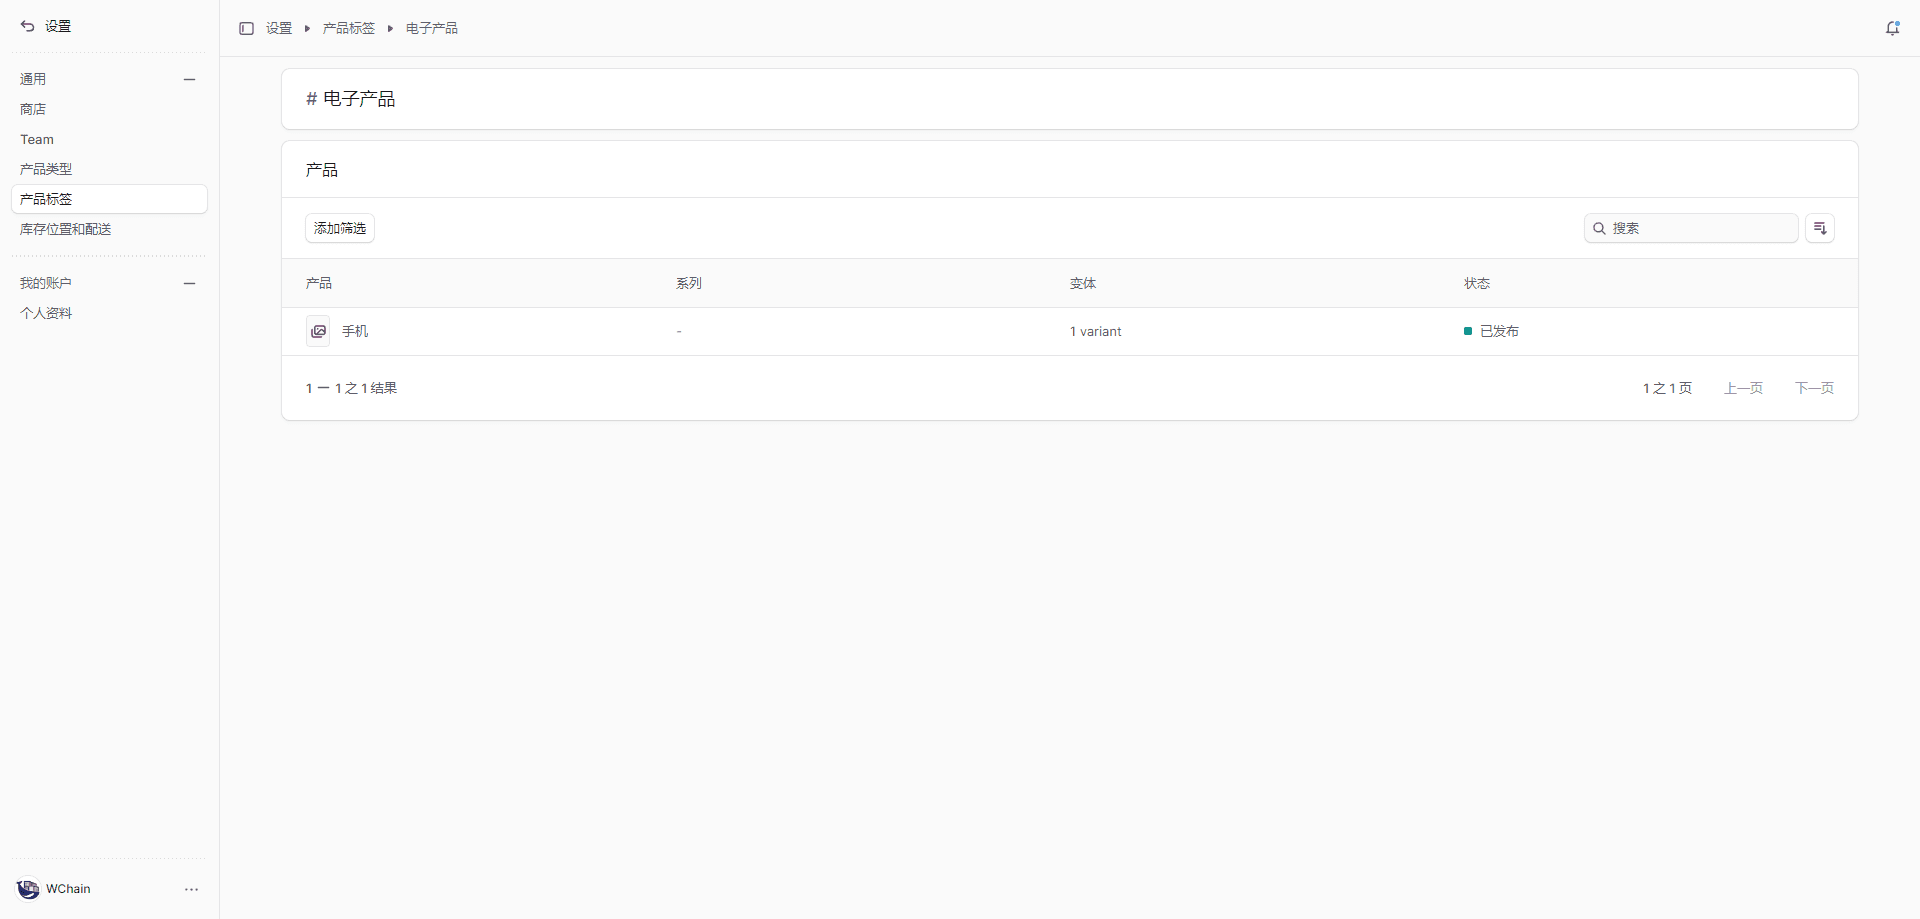
Task: Open the 添加筛选 filter dropdown
Action: 340,228
